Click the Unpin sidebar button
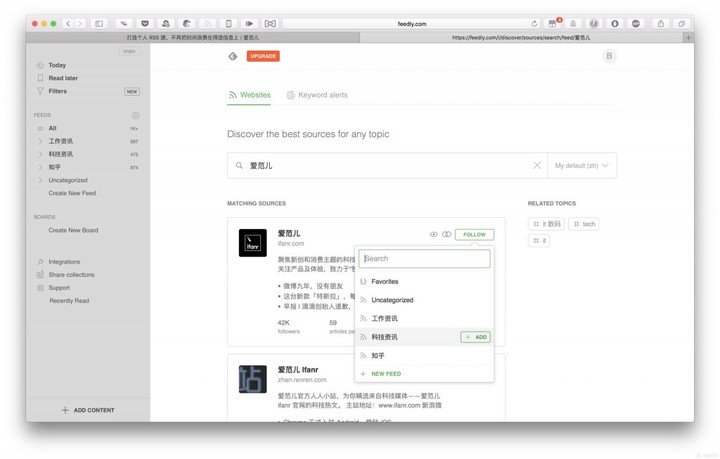The image size is (720, 459). [129, 51]
